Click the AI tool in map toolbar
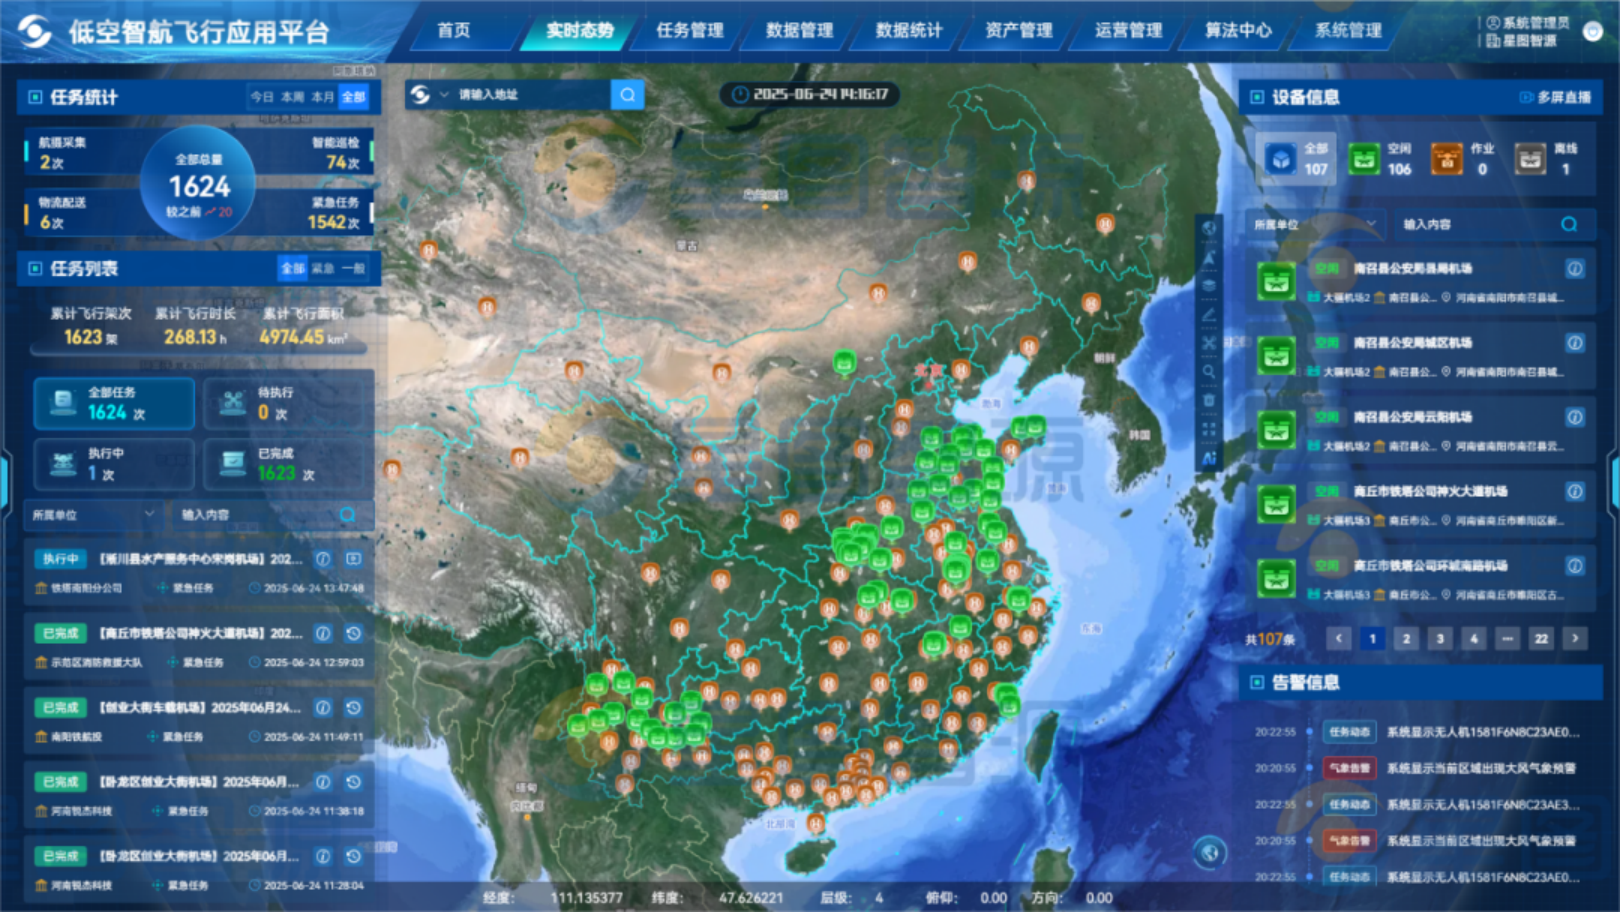The width and height of the screenshot is (1620, 912). coord(1209,458)
